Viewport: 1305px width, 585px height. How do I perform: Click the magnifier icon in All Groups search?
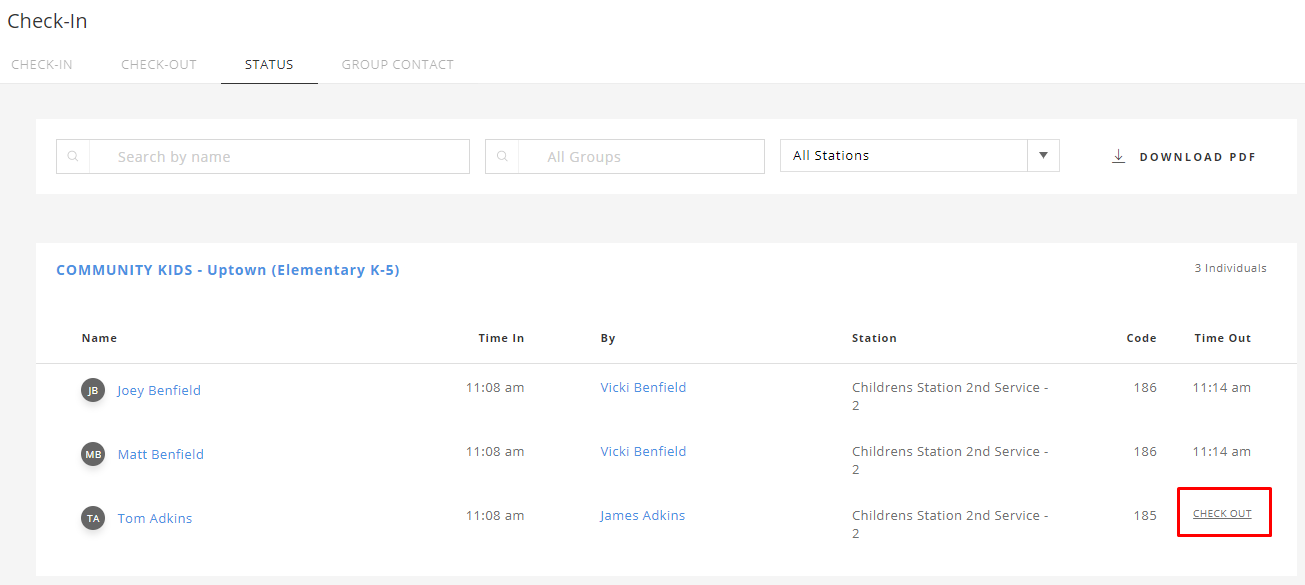coord(502,156)
